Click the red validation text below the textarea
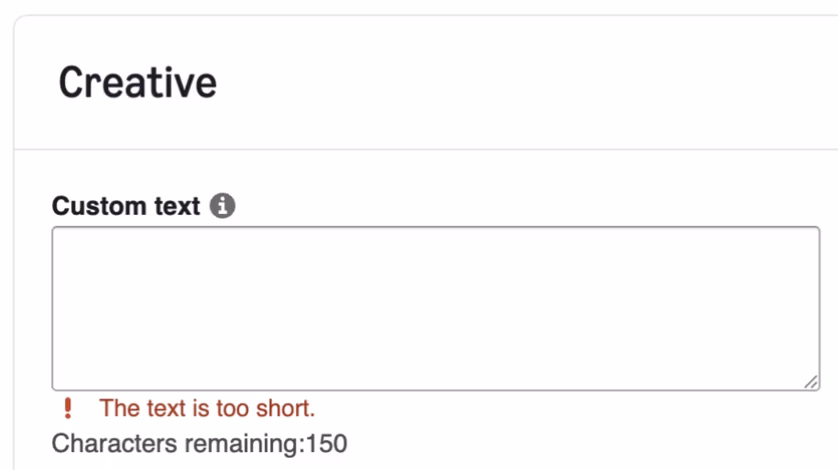The width and height of the screenshot is (838, 470). [x=207, y=408]
